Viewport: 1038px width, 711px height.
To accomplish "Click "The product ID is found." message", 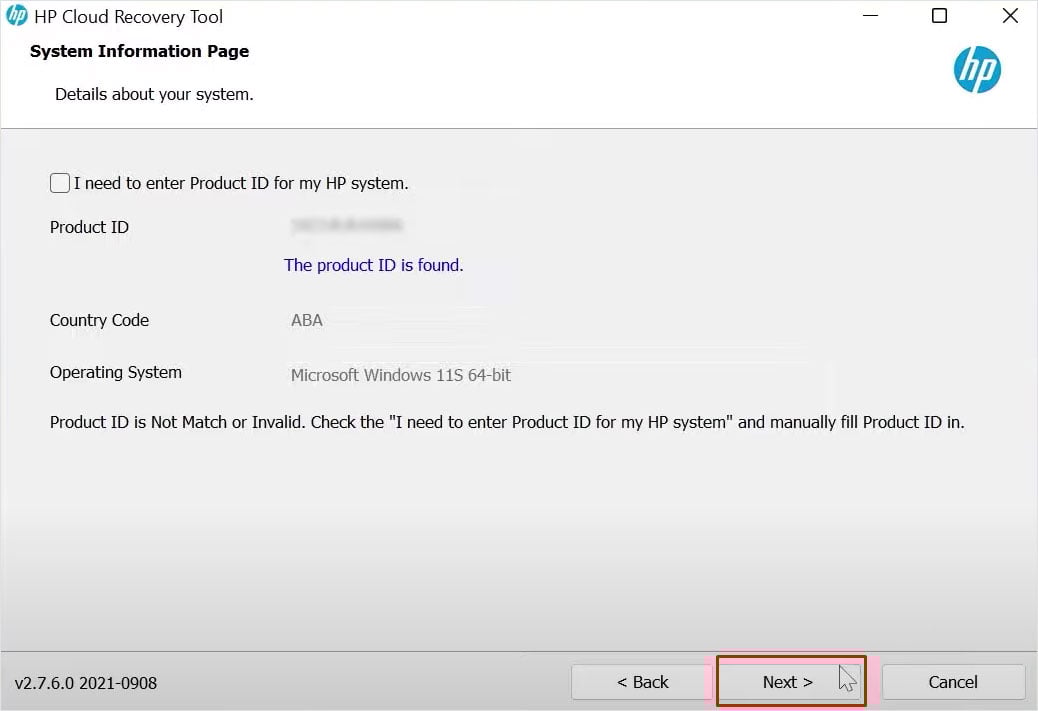I will pos(374,265).
